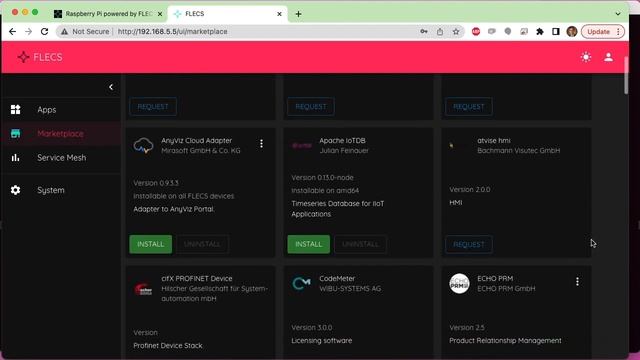The height and width of the screenshot is (360, 640).
Task: Click Uninstall for Apache IoTDB
Action: [360, 244]
